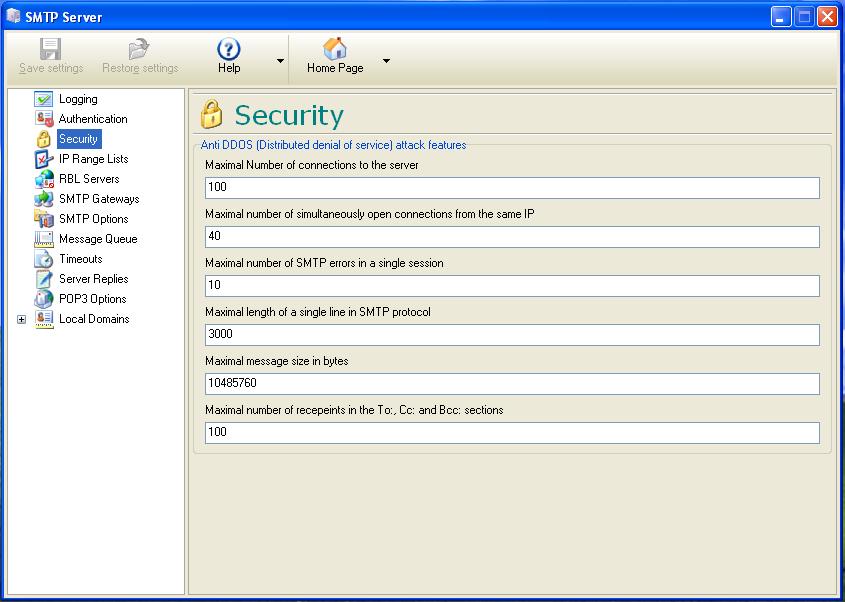Focus the SMTP errors per session field

(512, 286)
